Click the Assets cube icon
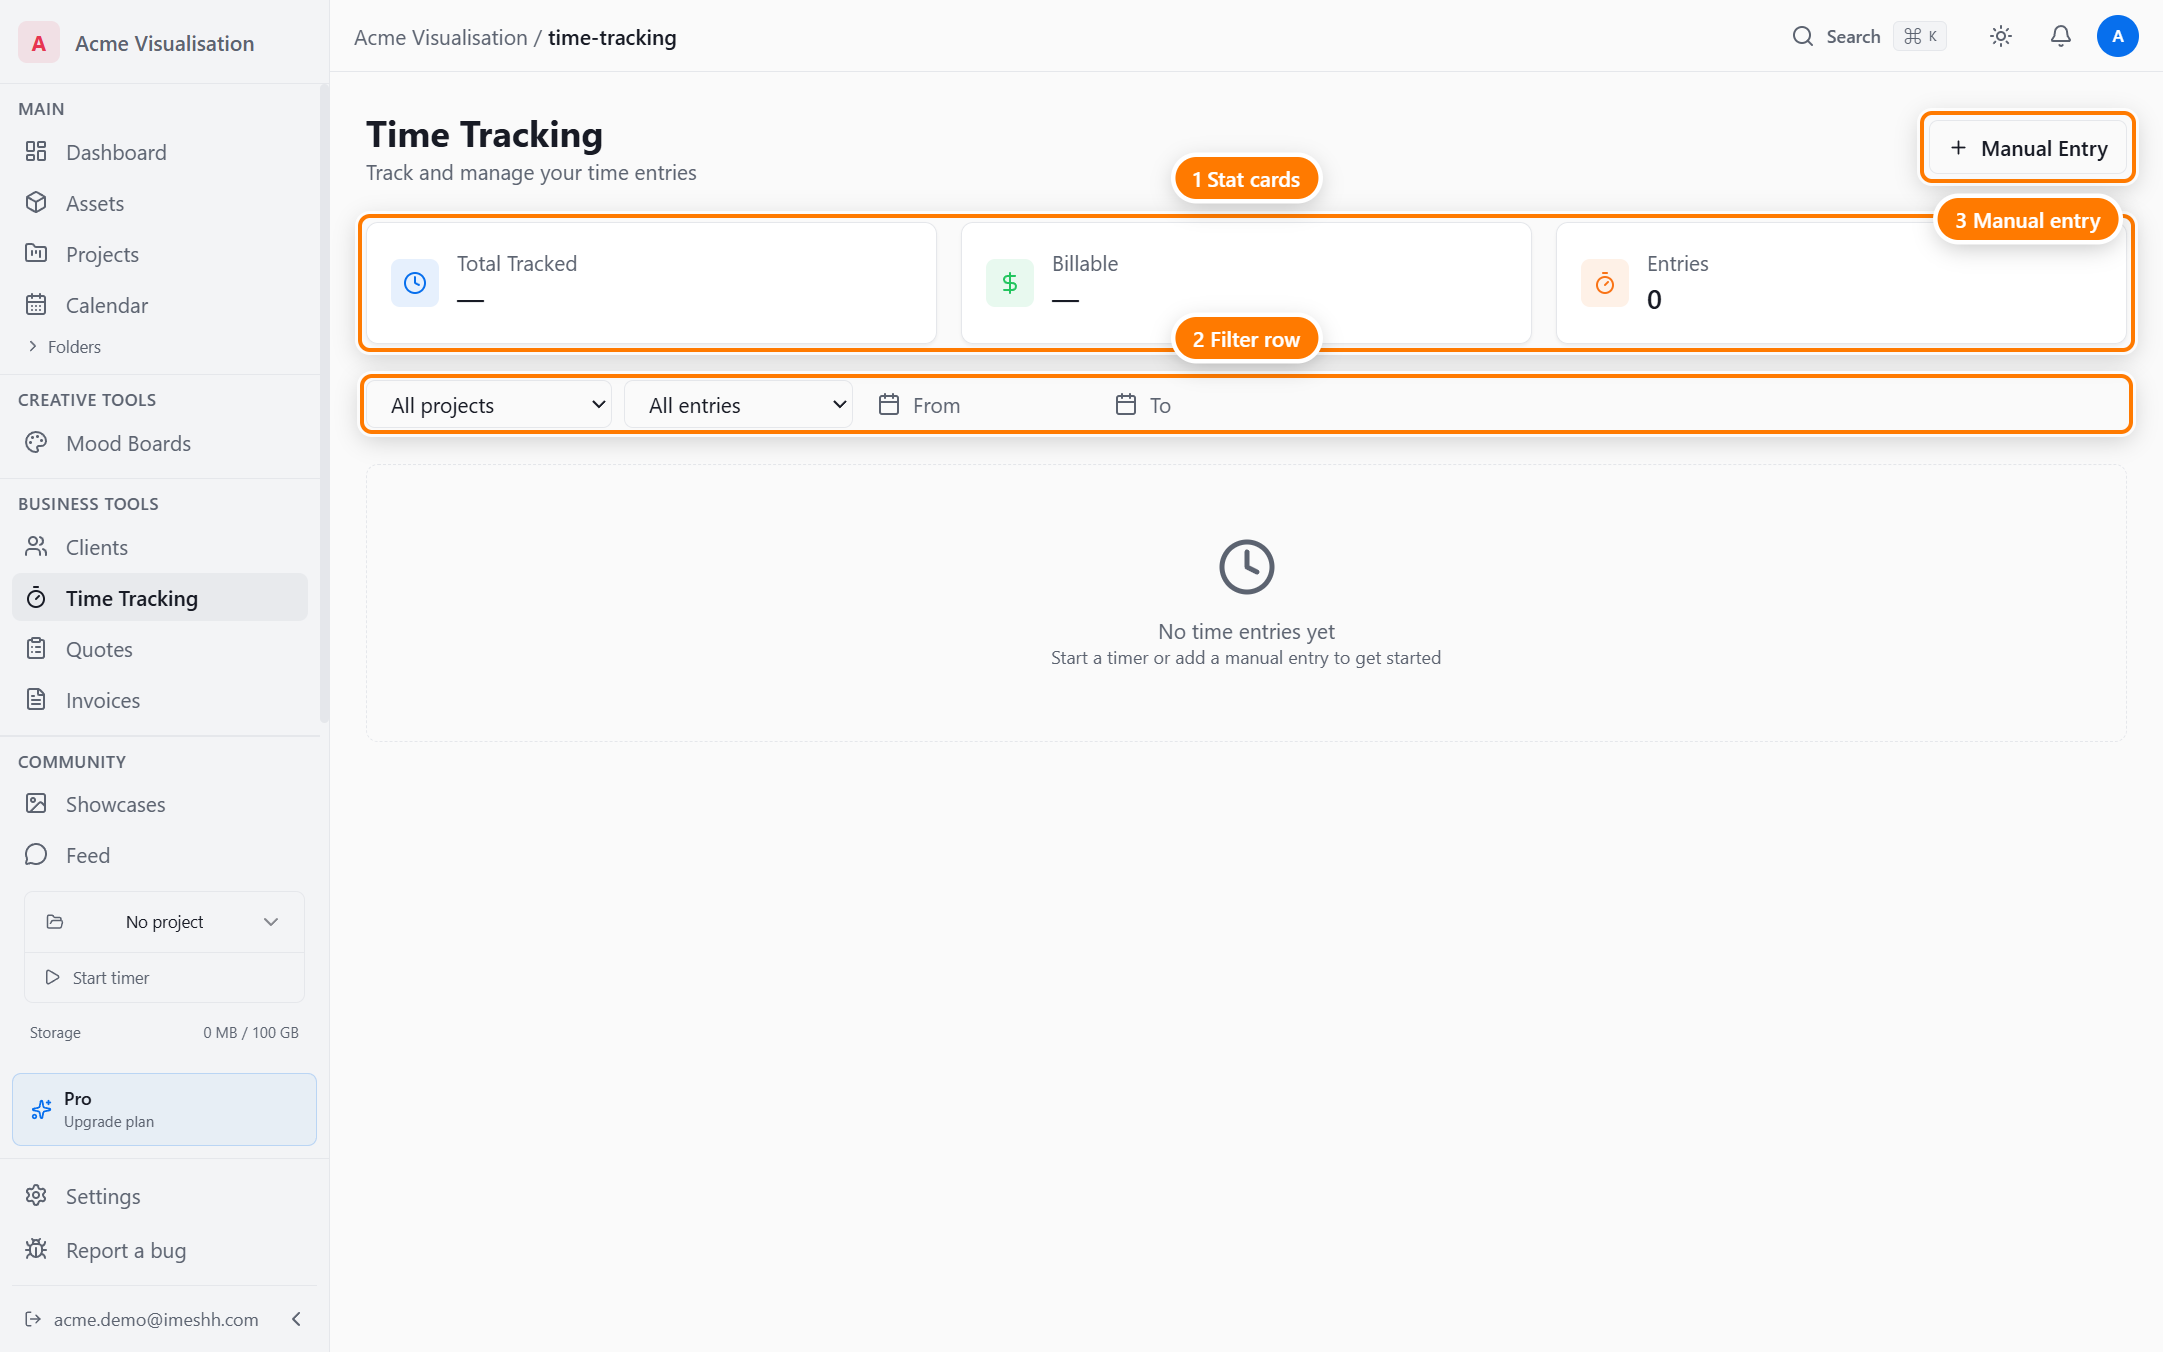Screen dimensions: 2163x1352 tap(36, 203)
